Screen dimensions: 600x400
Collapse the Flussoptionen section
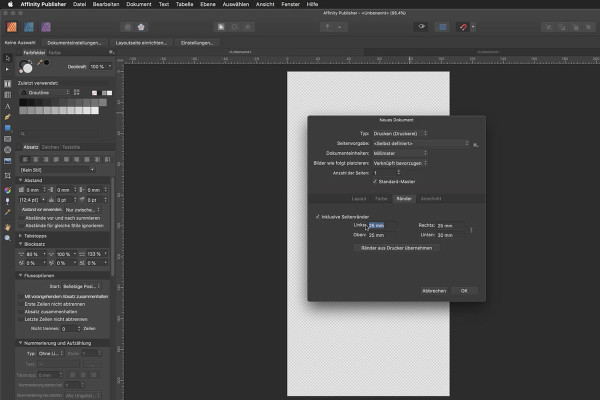click(x=21, y=276)
